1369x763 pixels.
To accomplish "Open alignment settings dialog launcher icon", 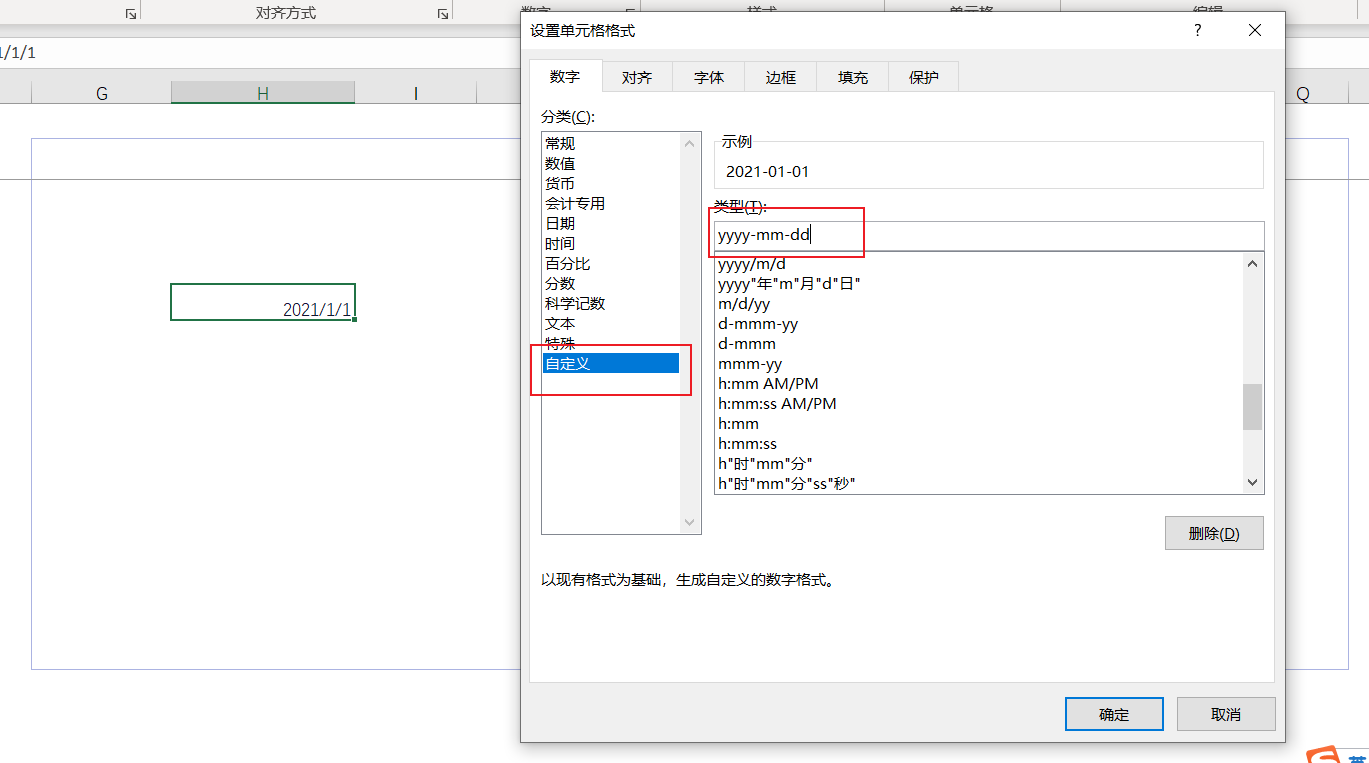I will pyautogui.click(x=442, y=14).
